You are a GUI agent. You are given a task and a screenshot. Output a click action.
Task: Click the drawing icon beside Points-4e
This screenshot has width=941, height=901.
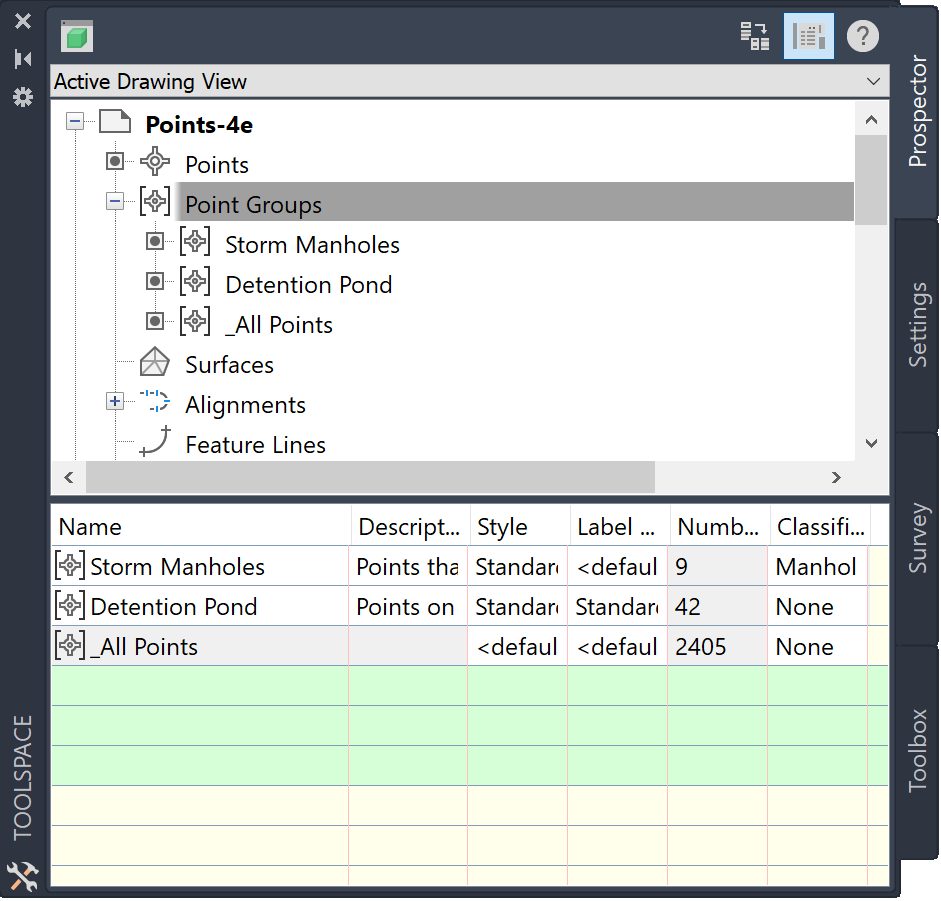113,122
